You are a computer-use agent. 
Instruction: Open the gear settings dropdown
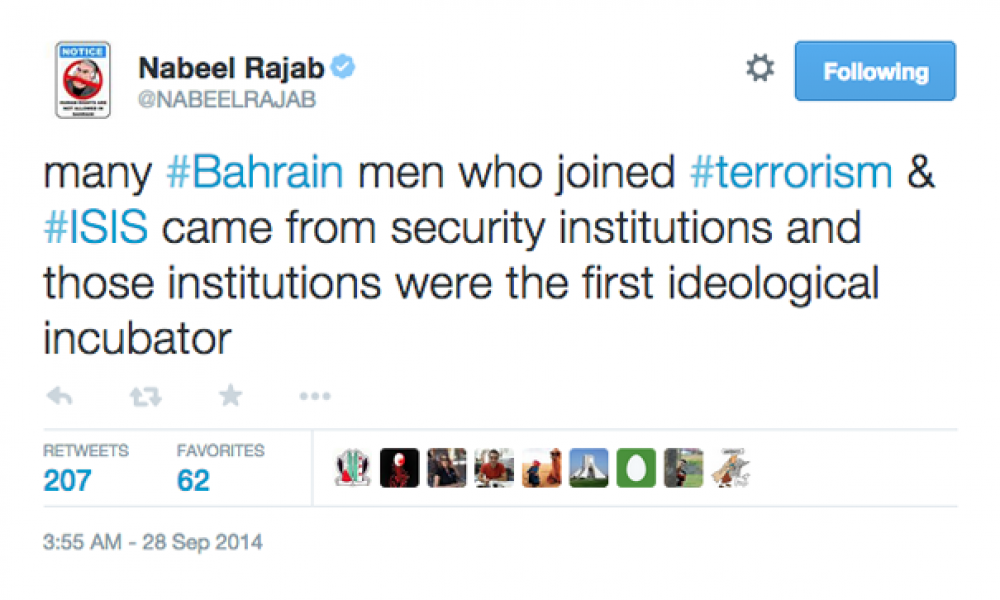[x=760, y=68]
